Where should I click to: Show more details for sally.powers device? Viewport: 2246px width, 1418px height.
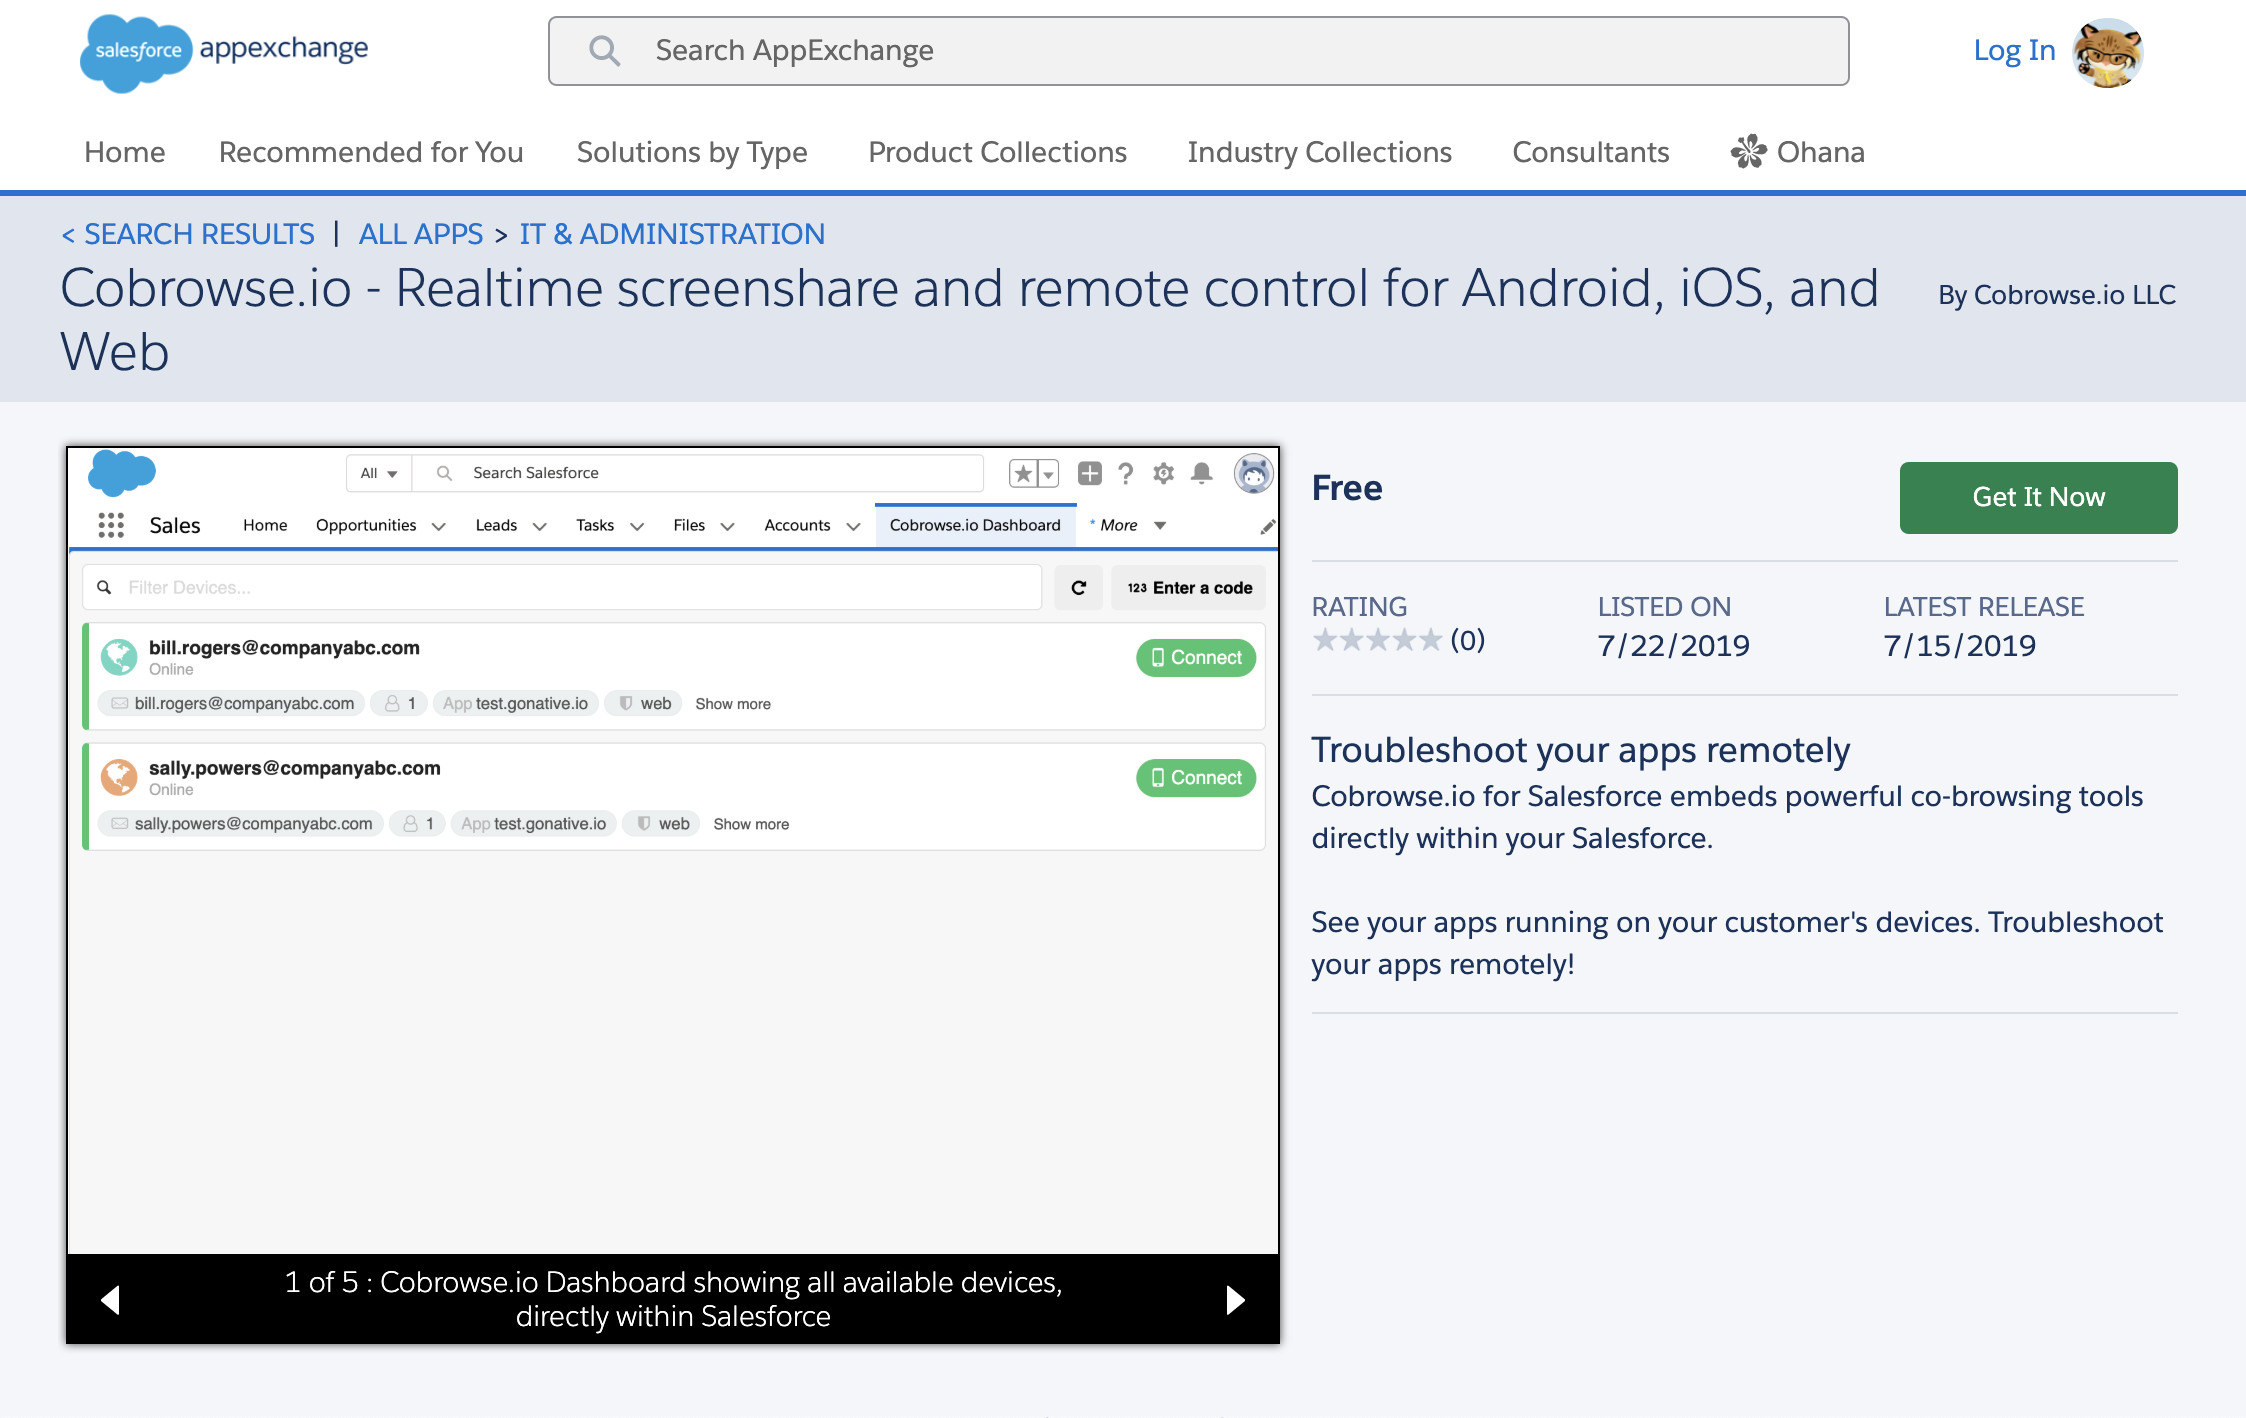[x=751, y=824]
